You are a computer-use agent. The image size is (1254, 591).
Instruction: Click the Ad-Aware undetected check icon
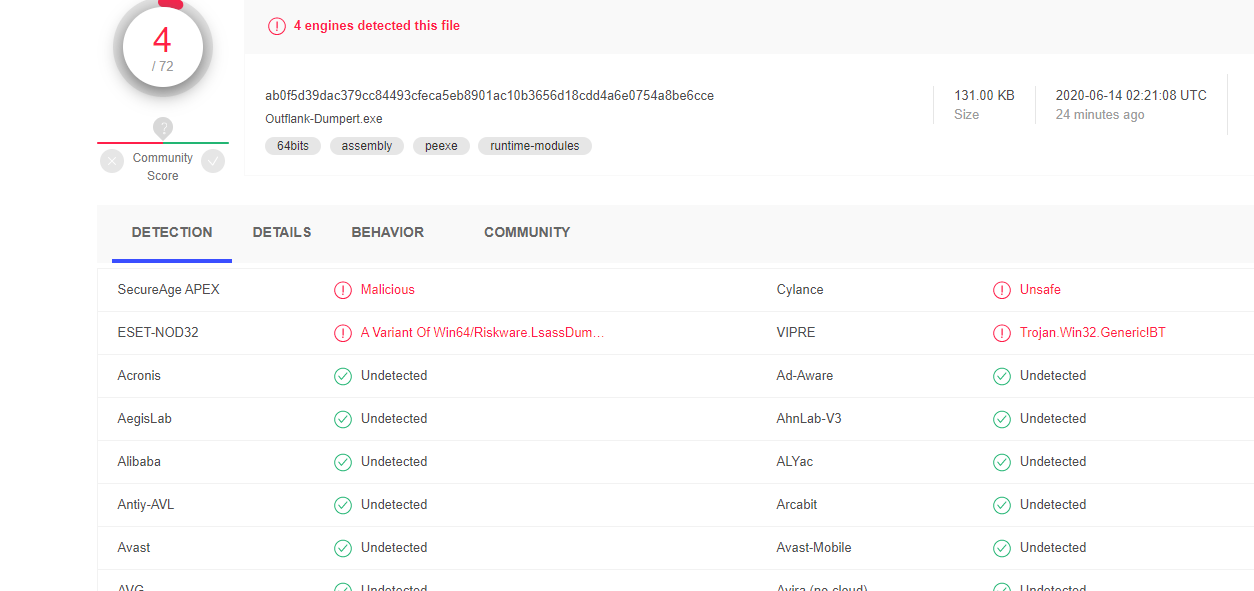(1002, 376)
